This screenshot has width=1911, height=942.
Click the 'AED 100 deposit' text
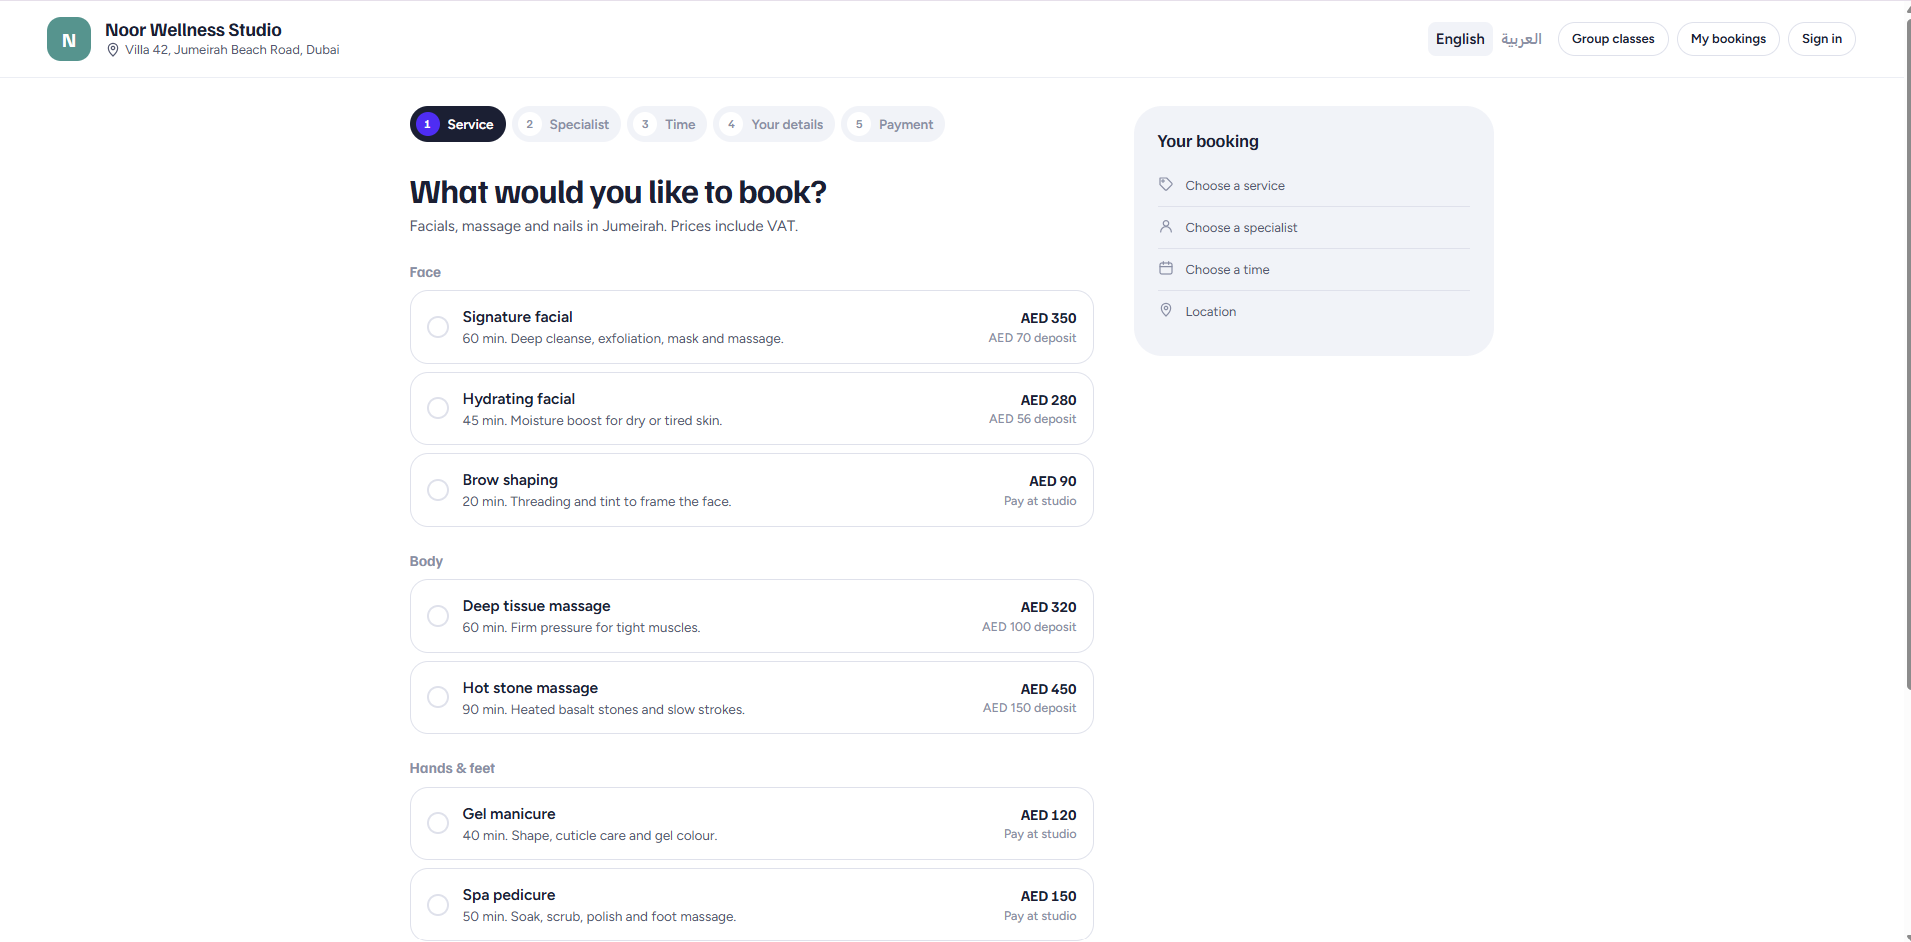coord(1029,627)
